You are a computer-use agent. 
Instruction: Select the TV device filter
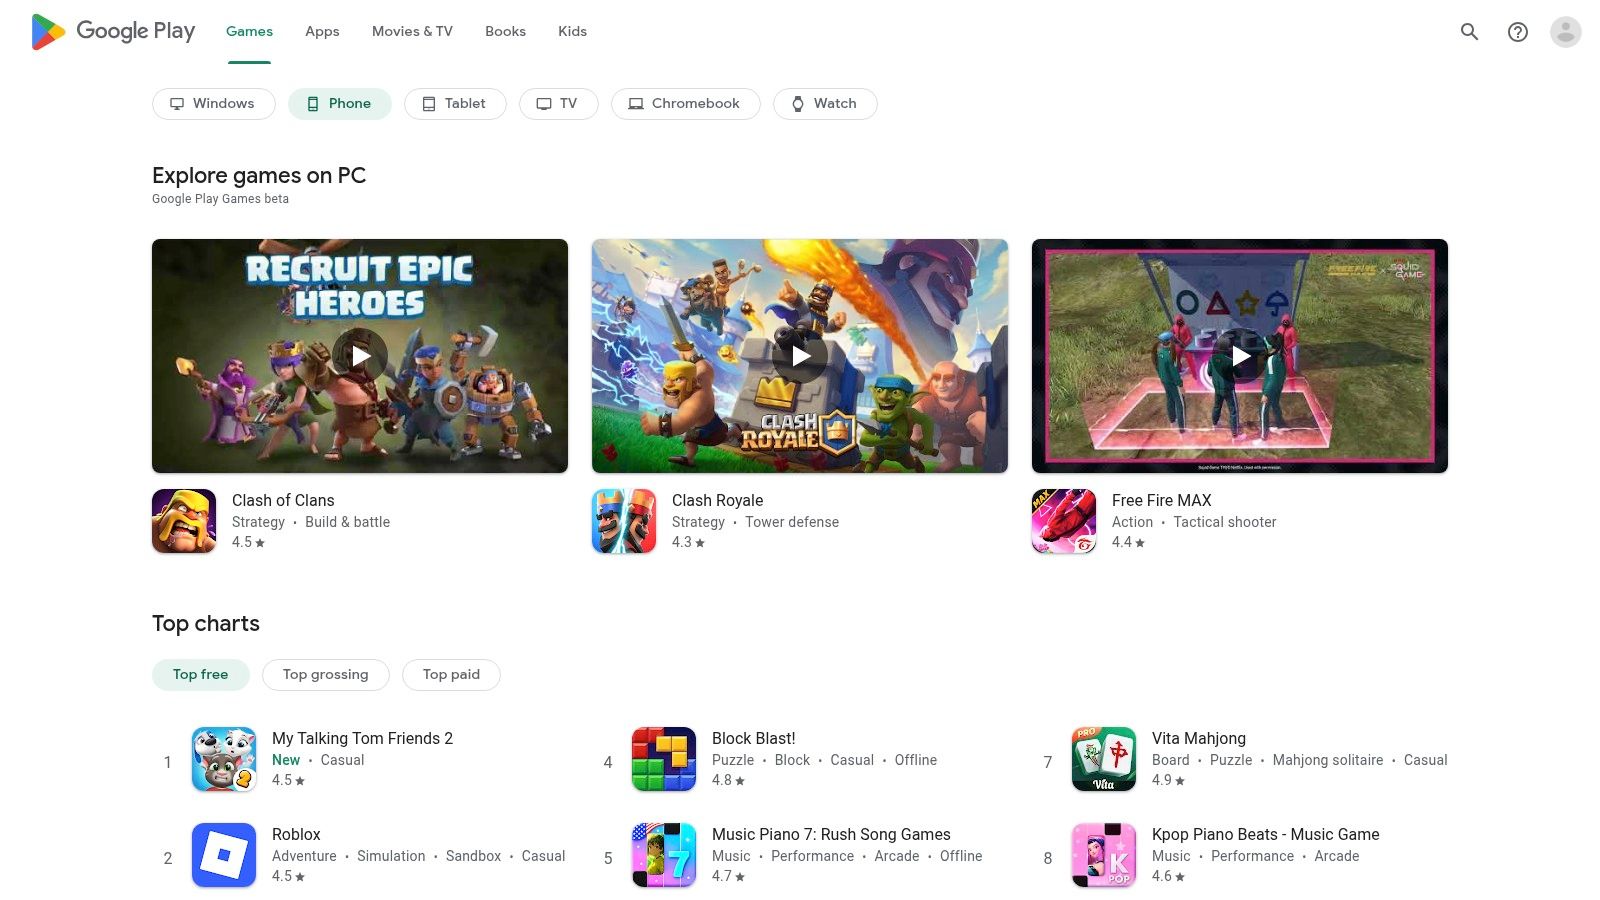[x=558, y=103]
